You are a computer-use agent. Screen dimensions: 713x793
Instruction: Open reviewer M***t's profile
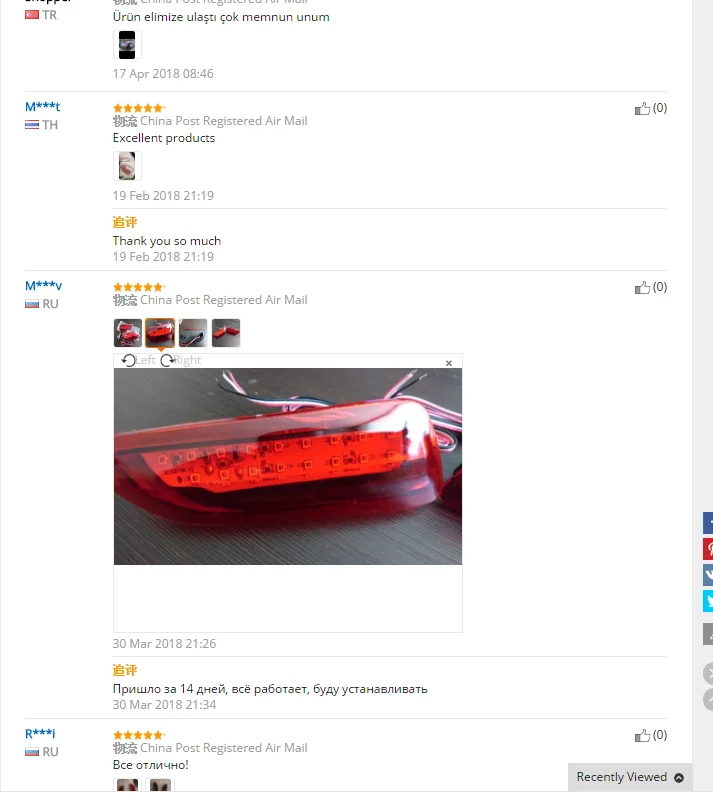(42, 107)
